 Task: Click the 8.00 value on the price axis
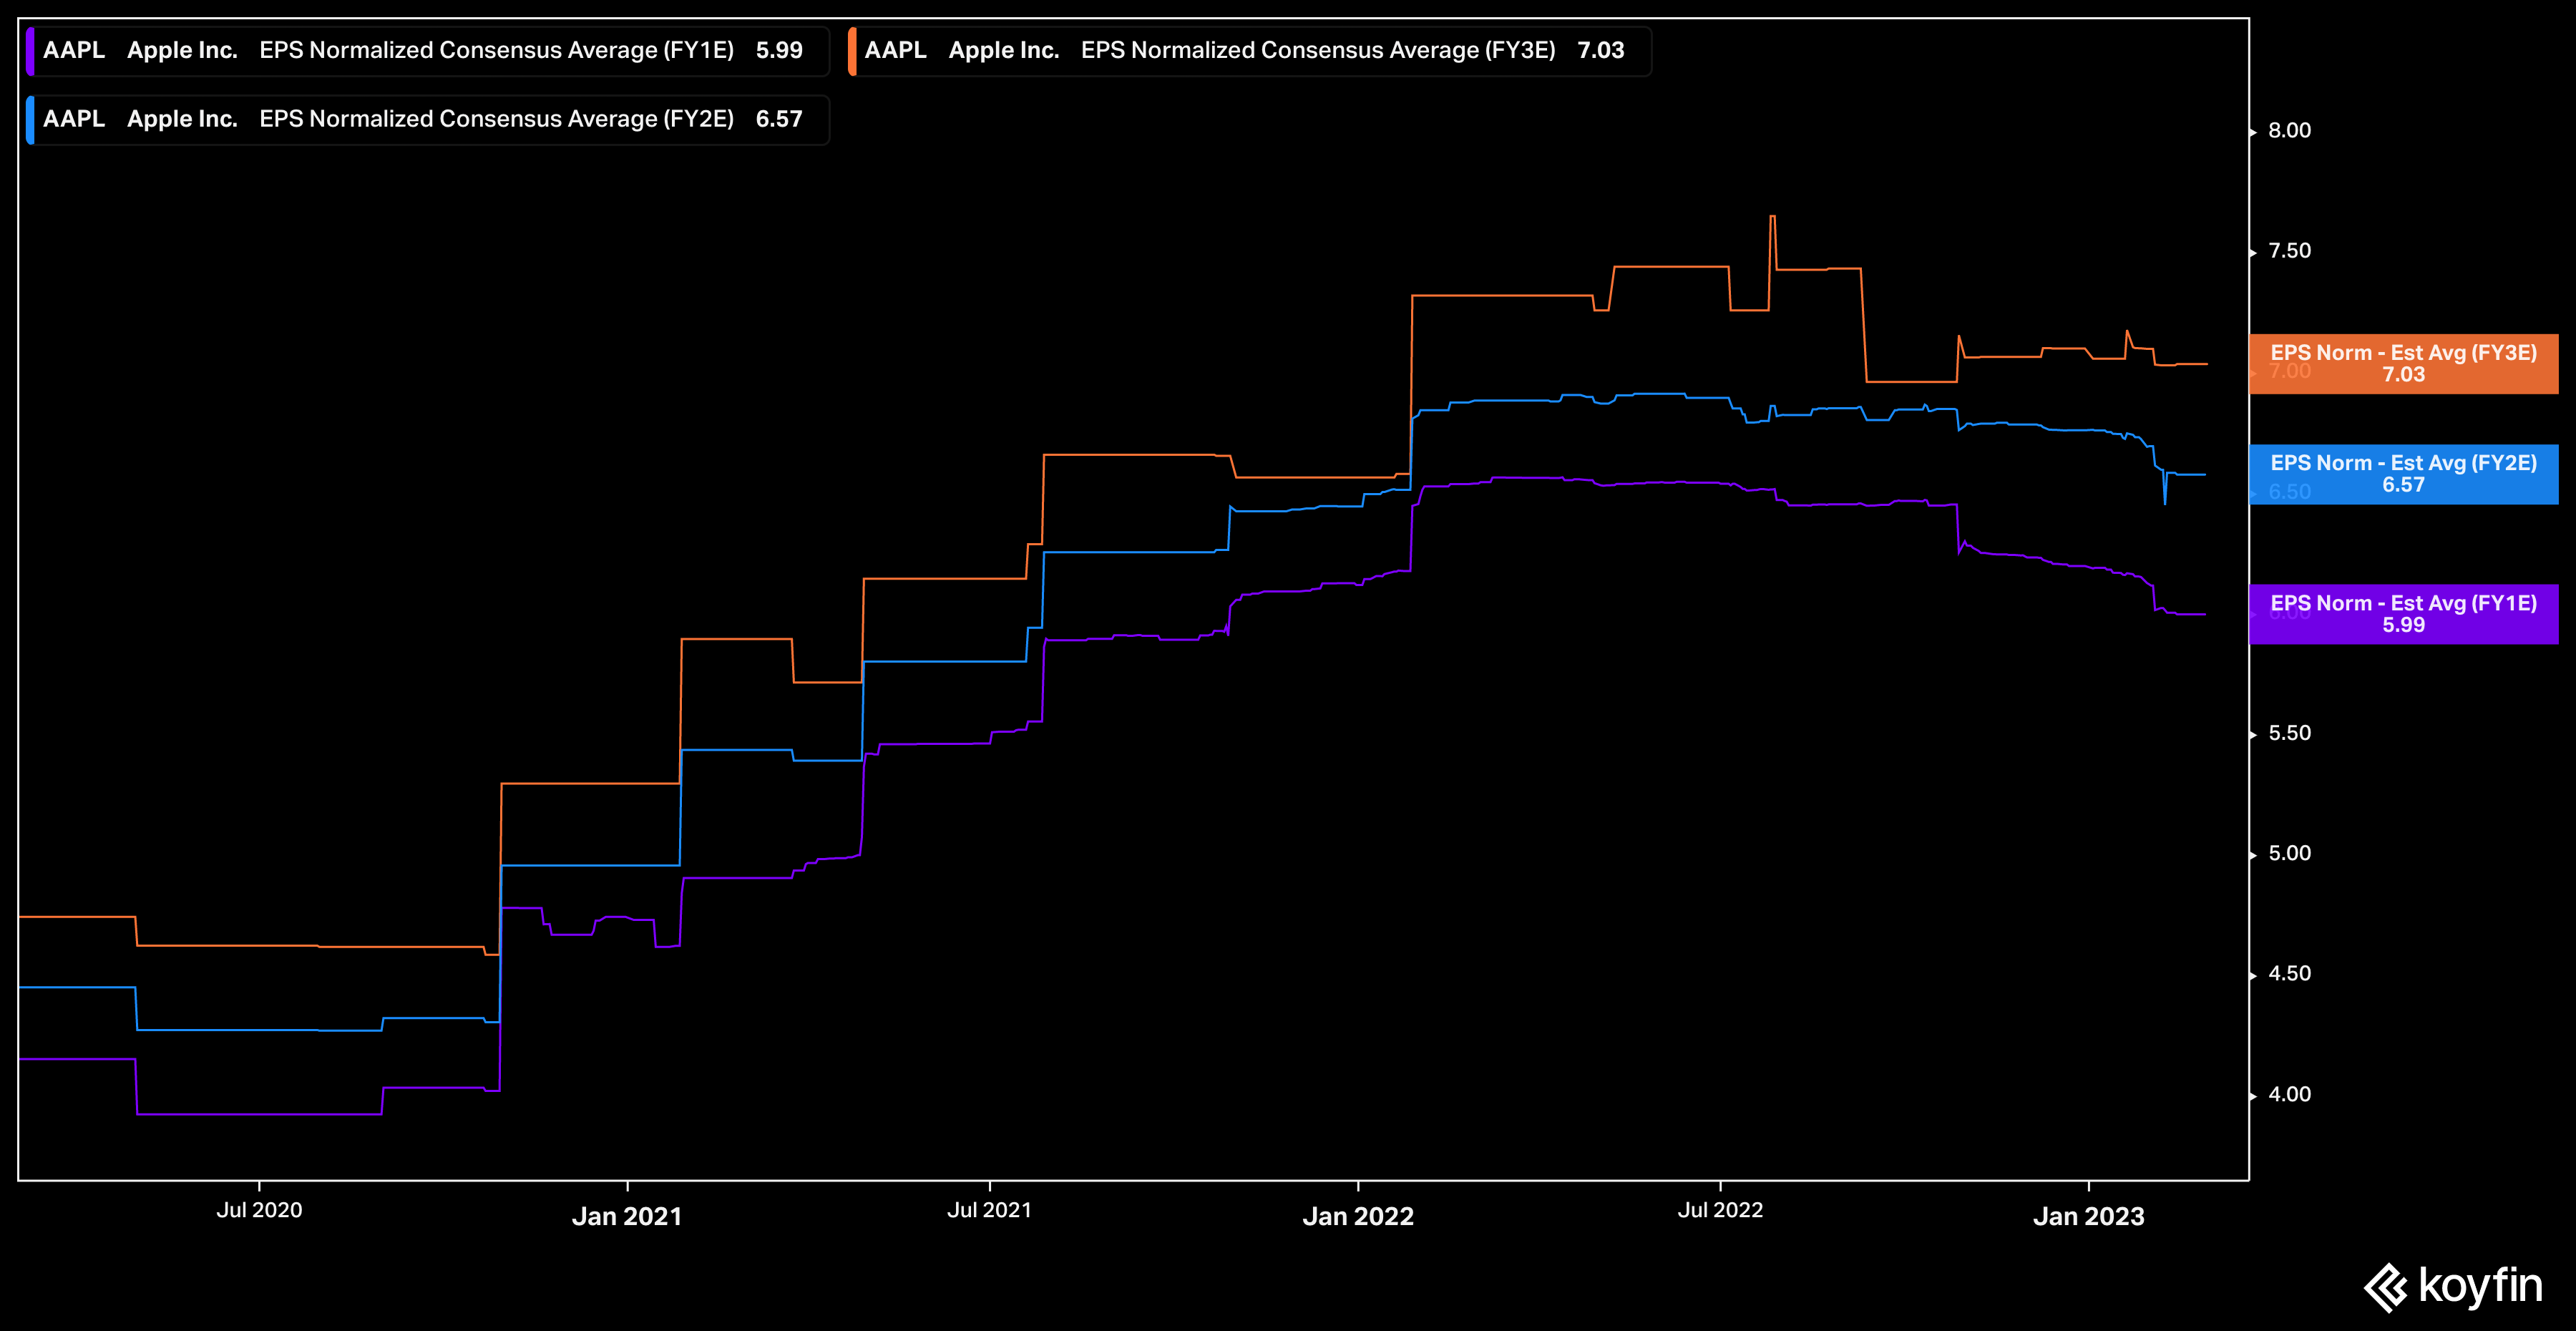(x=2289, y=131)
